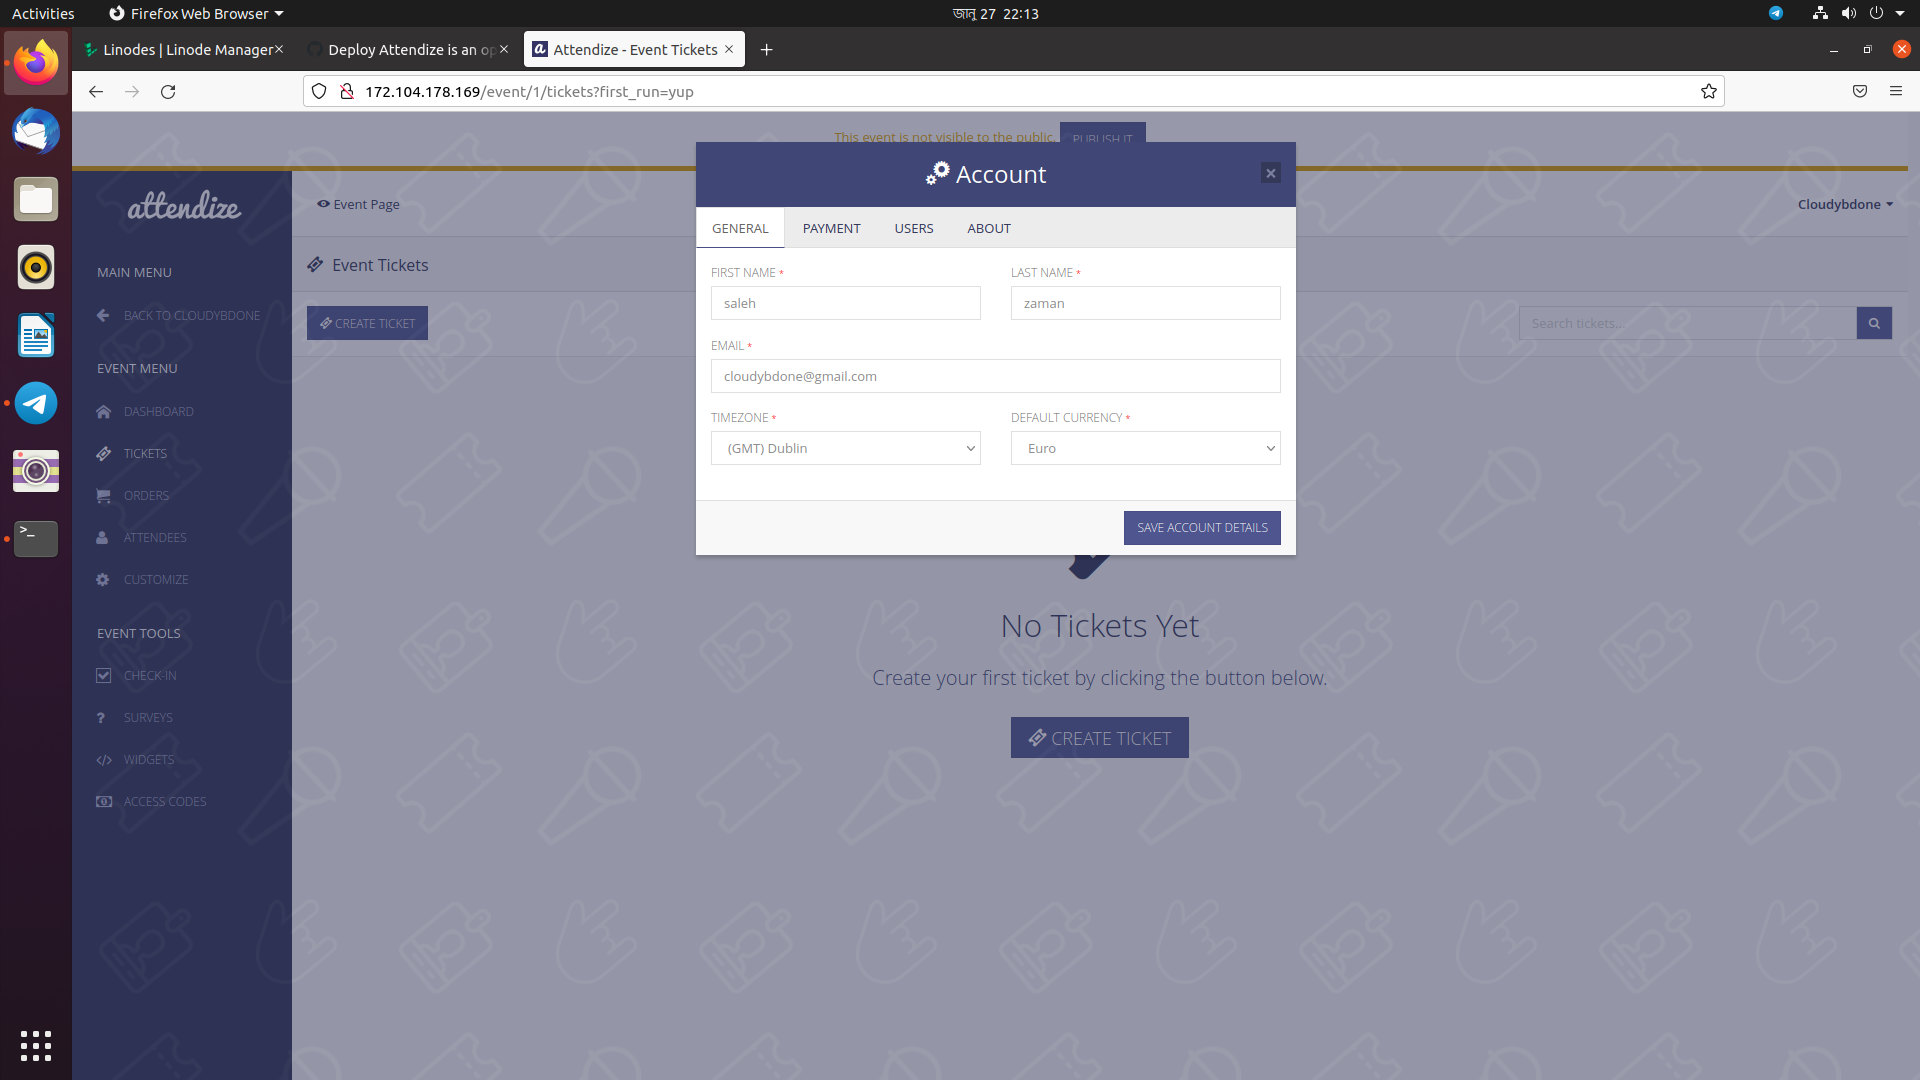1920x1080 pixels.
Task: Close the Account dialog with X
Action: tap(1270, 173)
